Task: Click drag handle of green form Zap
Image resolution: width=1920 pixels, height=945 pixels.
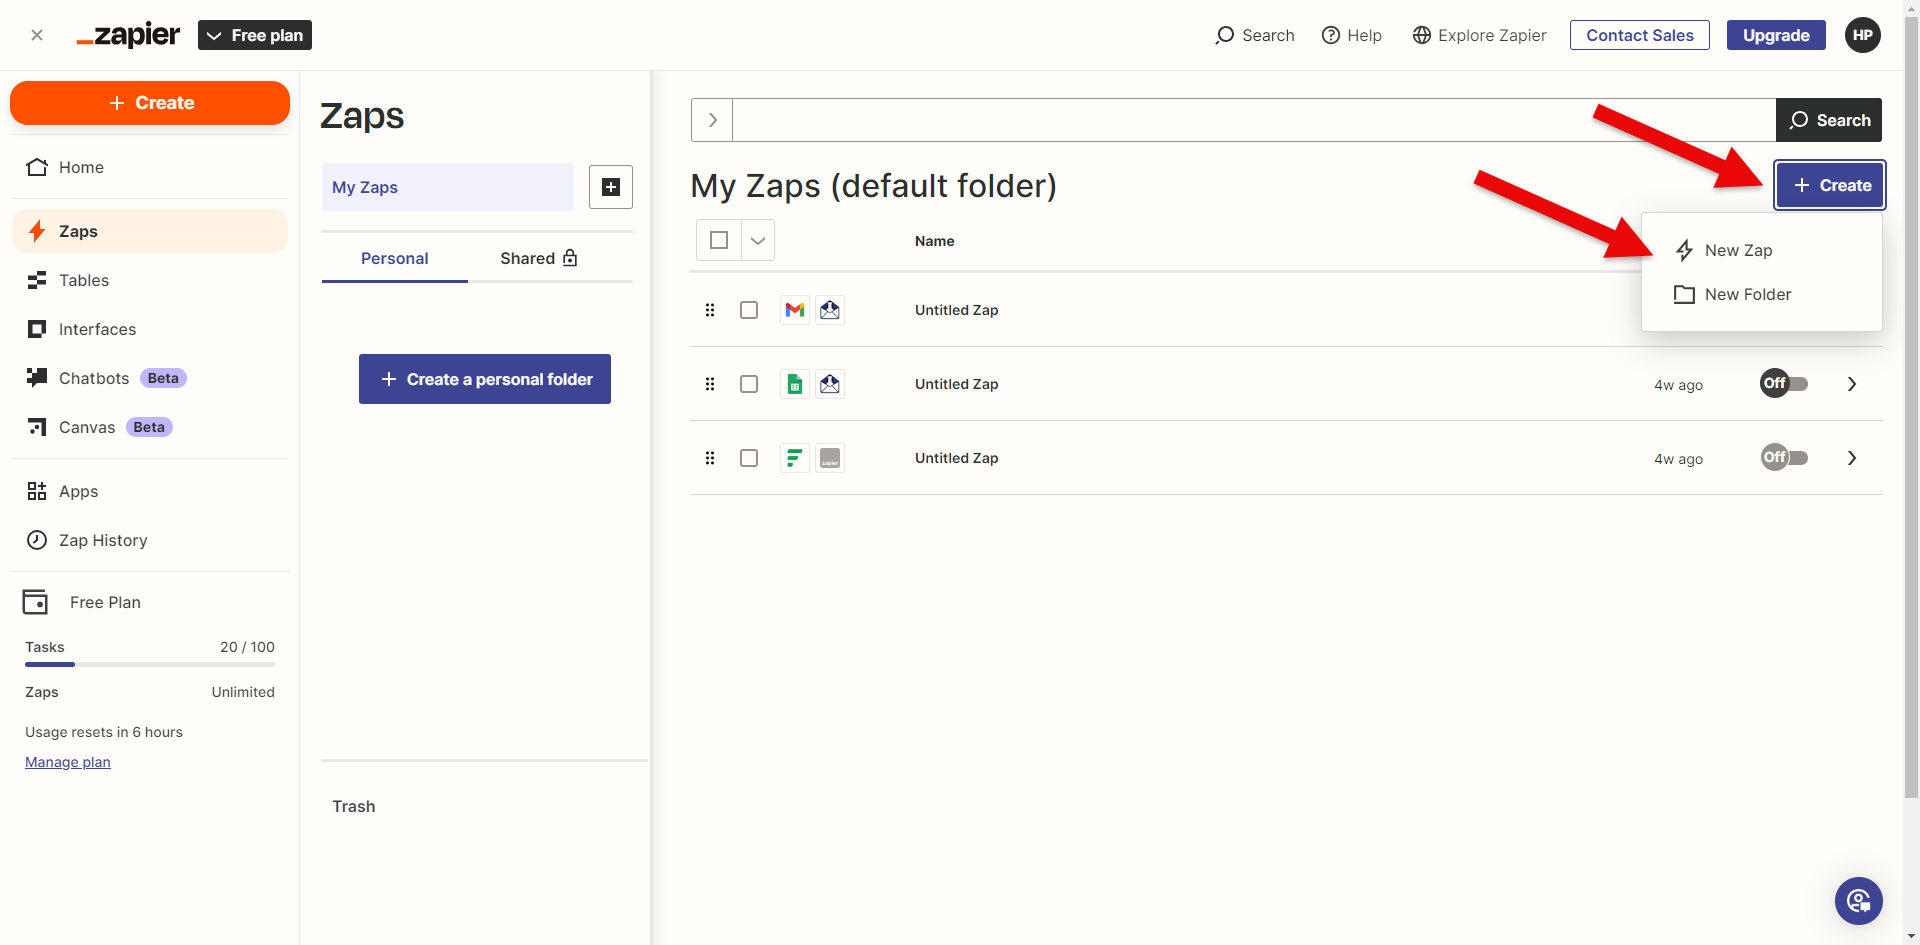Action: tap(710, 458)
